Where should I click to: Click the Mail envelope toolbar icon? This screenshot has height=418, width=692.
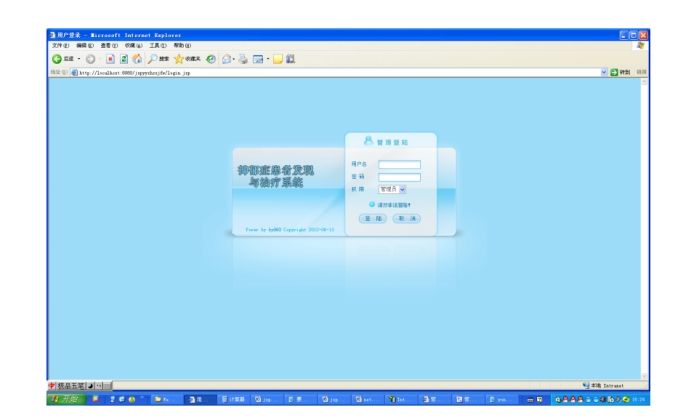coord(226,59)
